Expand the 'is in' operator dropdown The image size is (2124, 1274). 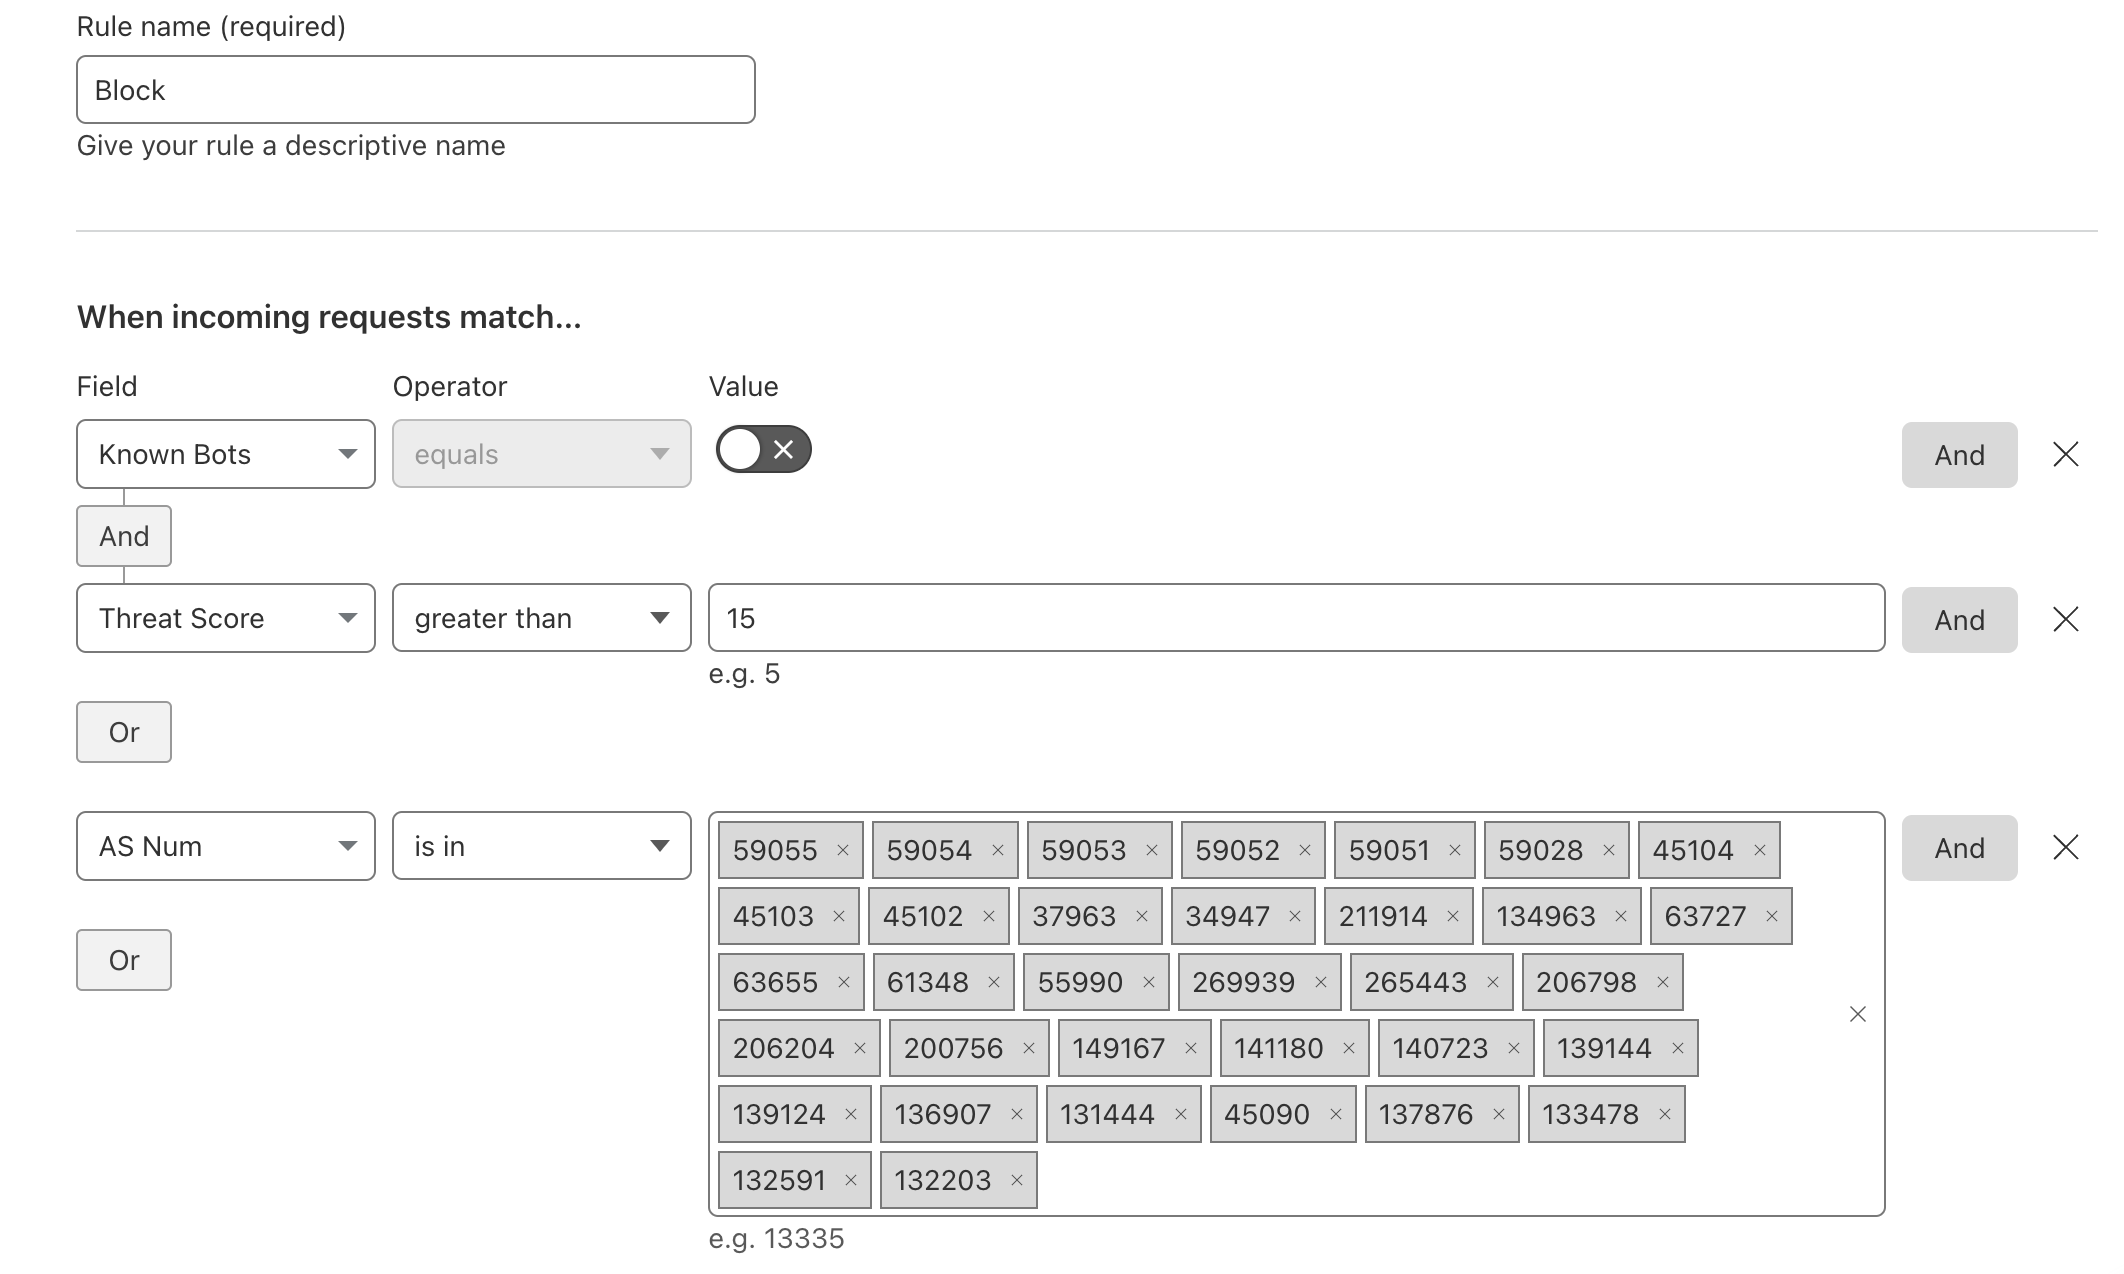pos(541,846)
